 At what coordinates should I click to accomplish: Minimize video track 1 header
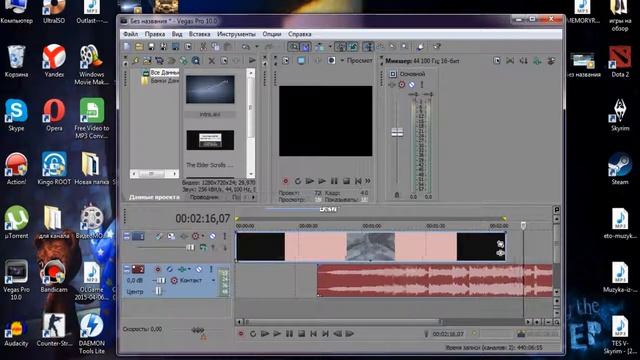127,236
